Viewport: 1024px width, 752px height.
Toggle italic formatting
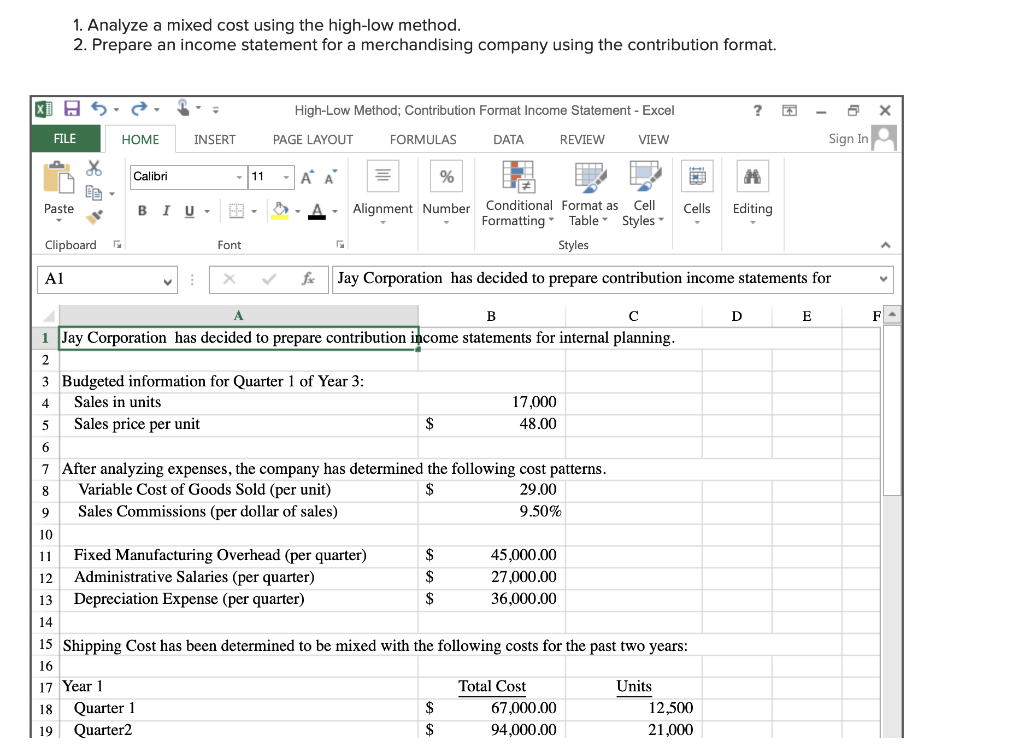coord(166,209)
